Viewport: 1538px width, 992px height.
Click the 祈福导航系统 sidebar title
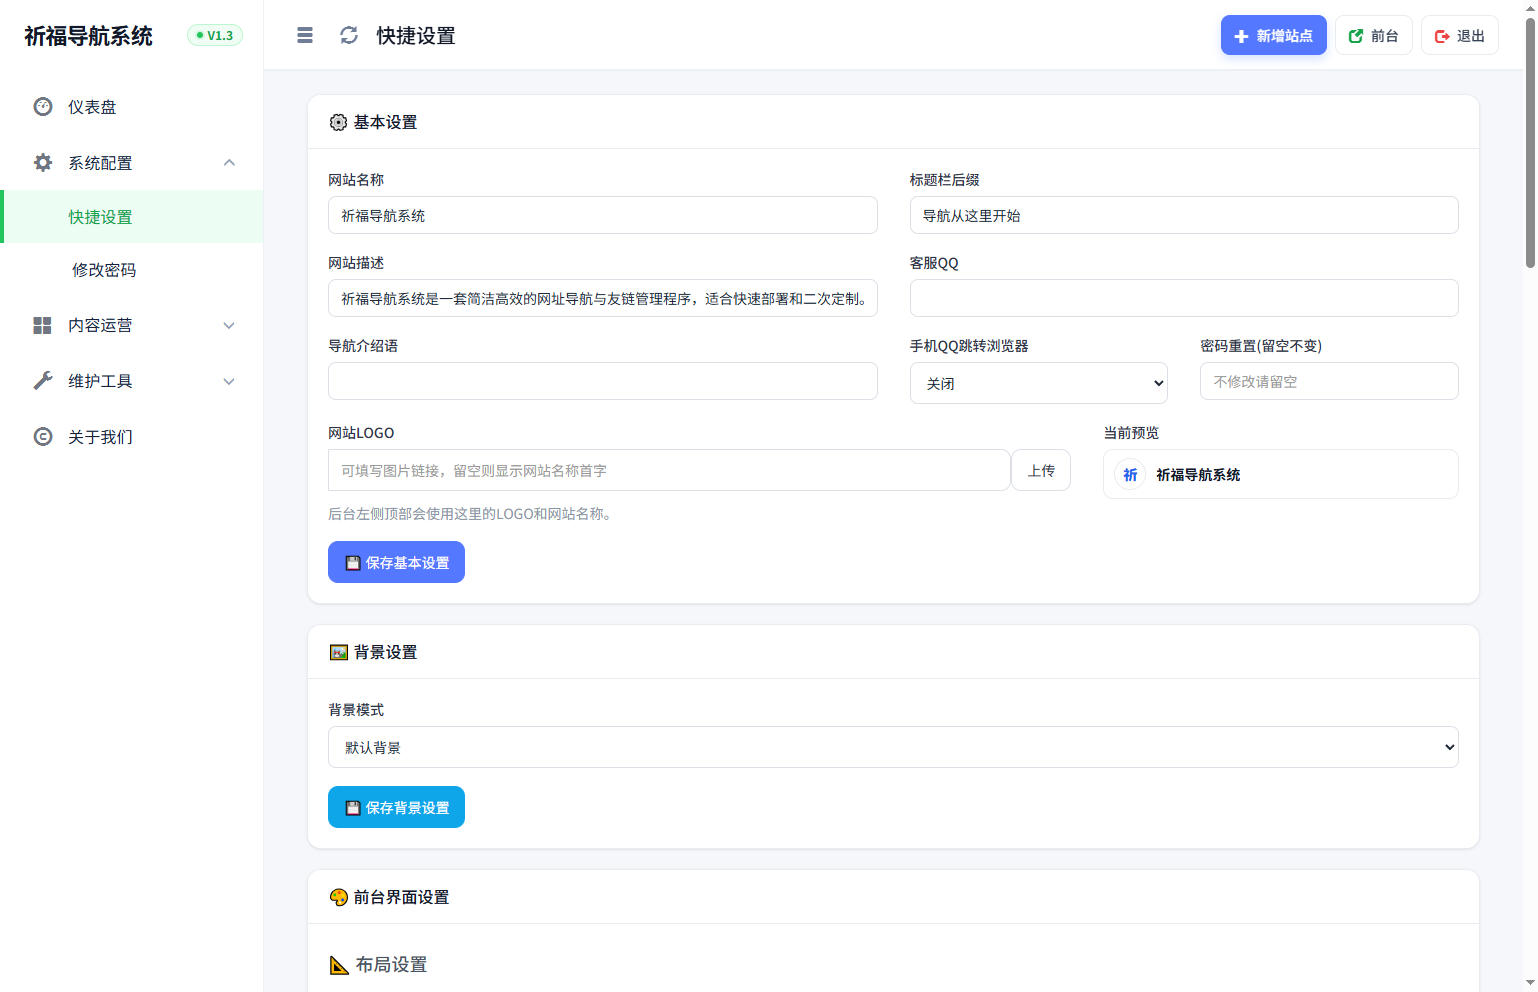coord(88,36)
